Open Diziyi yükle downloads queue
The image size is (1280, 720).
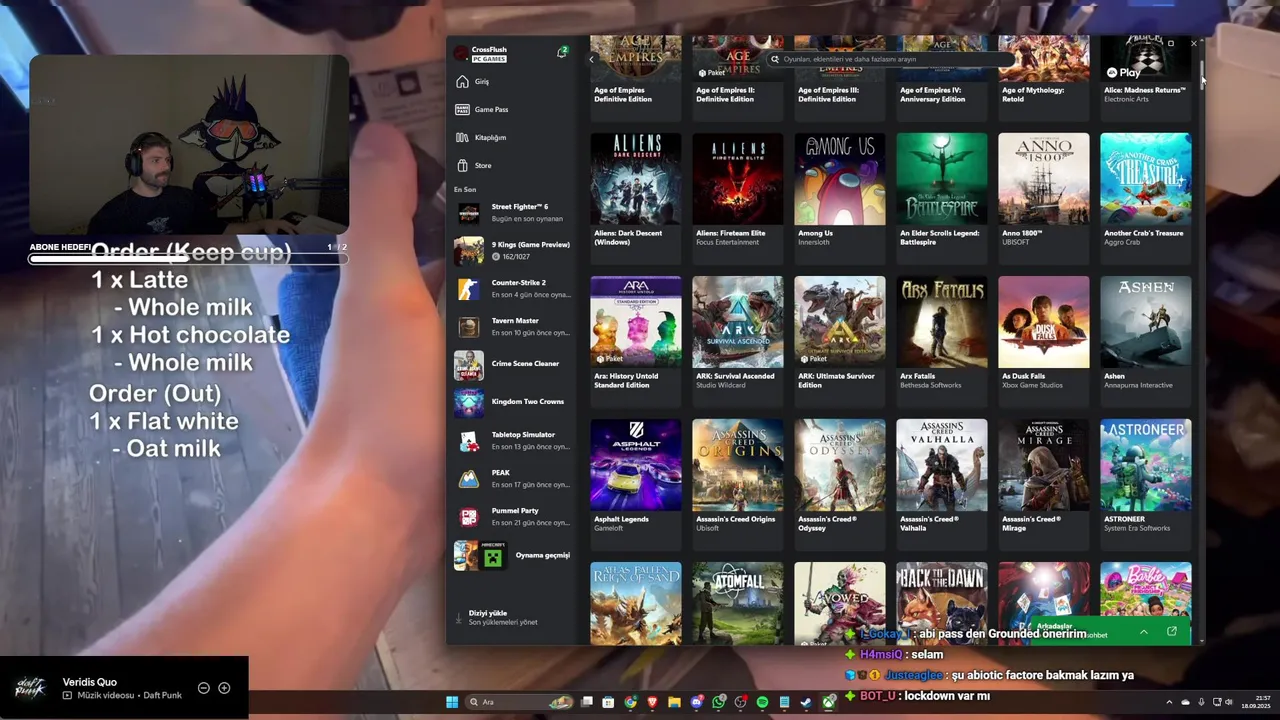[513, 617]
